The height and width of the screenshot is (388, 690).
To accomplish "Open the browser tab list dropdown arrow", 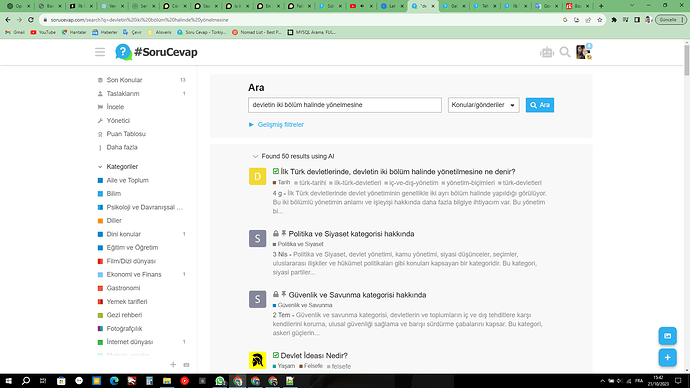I will pos(632,6).
